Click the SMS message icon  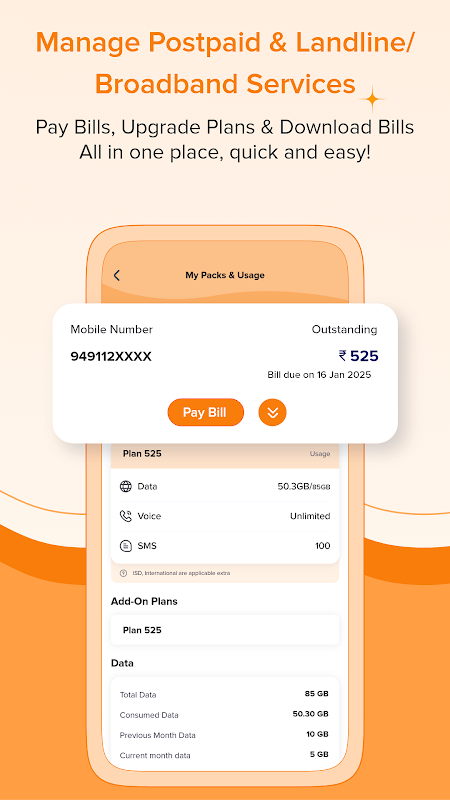pyautogui.click(x=126, y=546)
